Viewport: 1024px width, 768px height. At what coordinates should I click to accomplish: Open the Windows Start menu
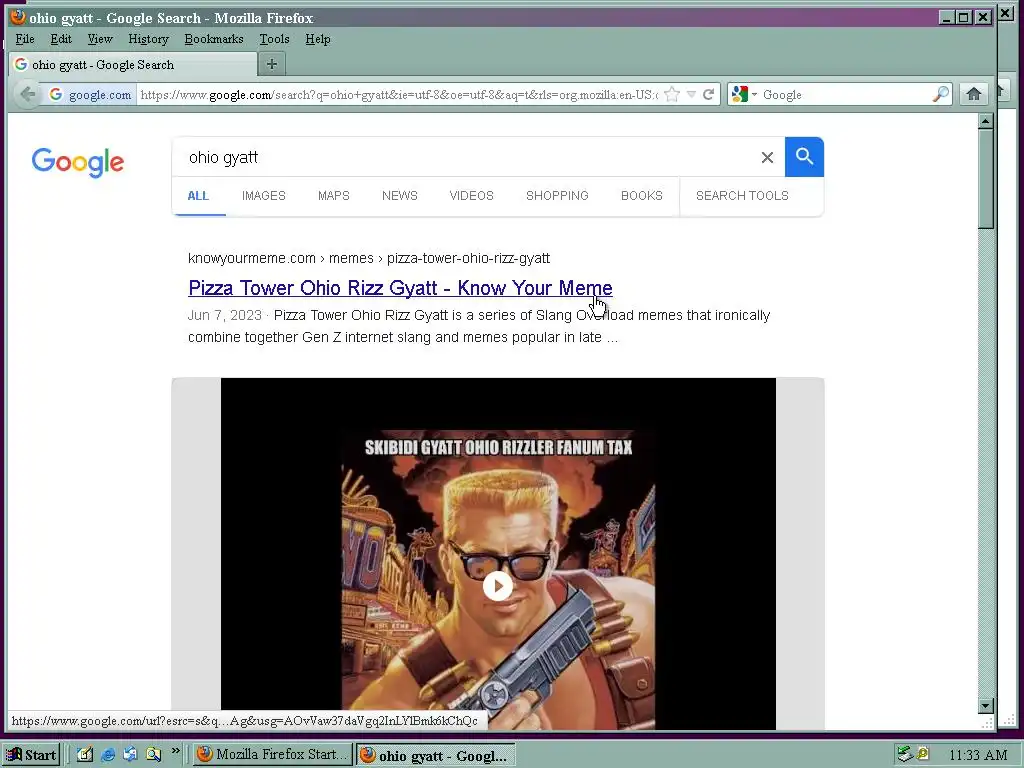pos(31,755)
